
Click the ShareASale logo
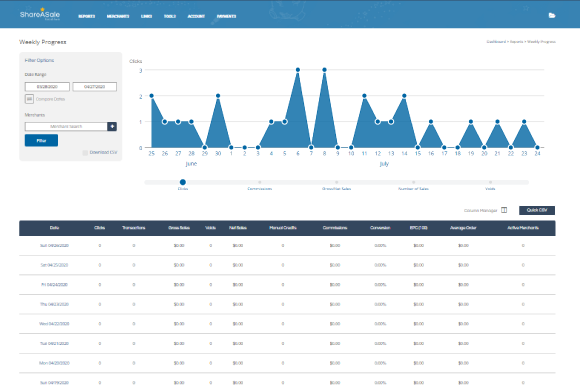pyautogui.click(x=40, y=14)
